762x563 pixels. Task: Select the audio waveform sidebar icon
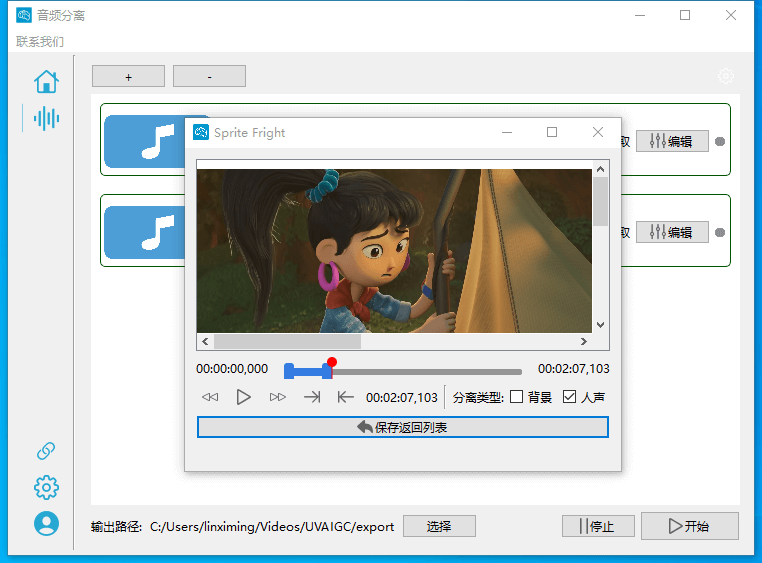pos(46,118)
